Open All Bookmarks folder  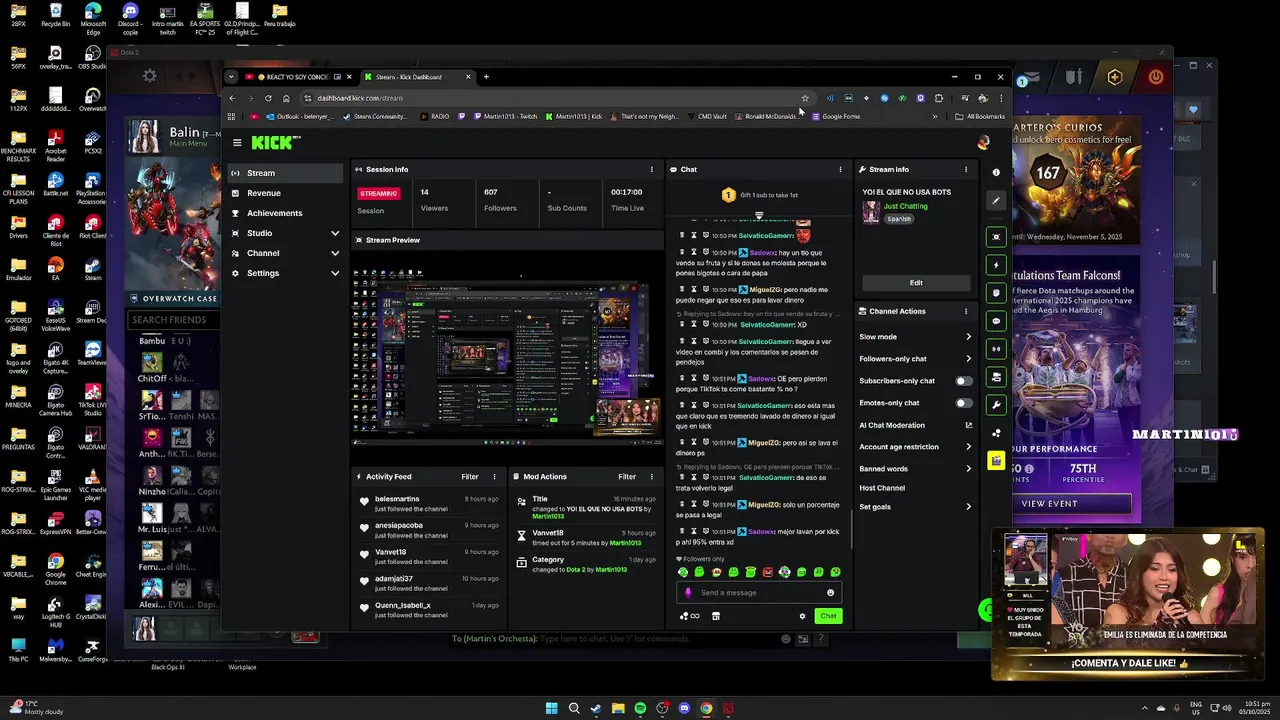(x=980, y=116)
